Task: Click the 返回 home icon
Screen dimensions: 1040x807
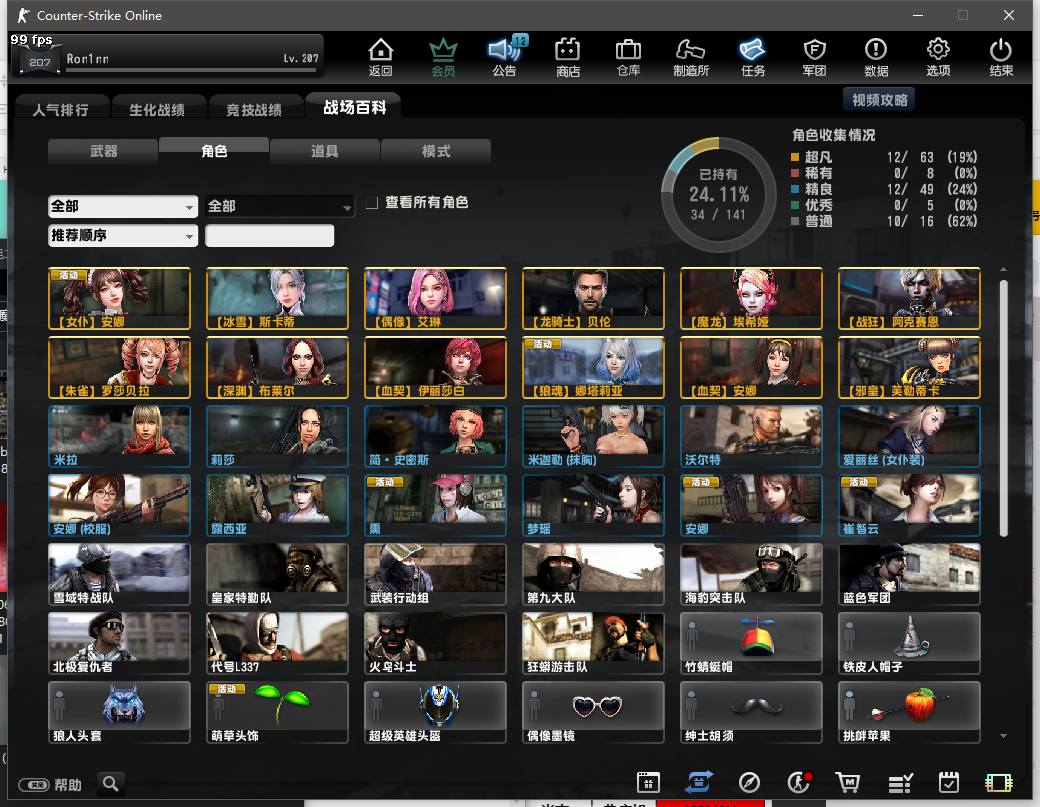Action: coord(380,56)
